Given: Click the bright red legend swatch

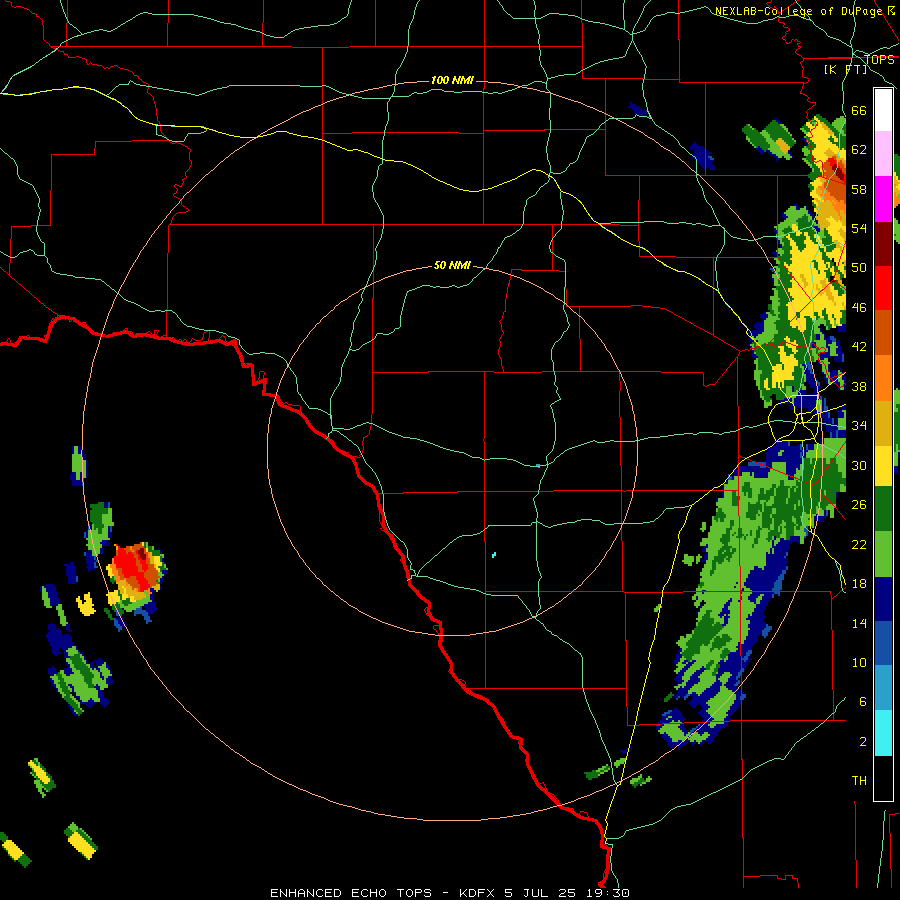Looking at the screenshot, I should pos(883,288).
